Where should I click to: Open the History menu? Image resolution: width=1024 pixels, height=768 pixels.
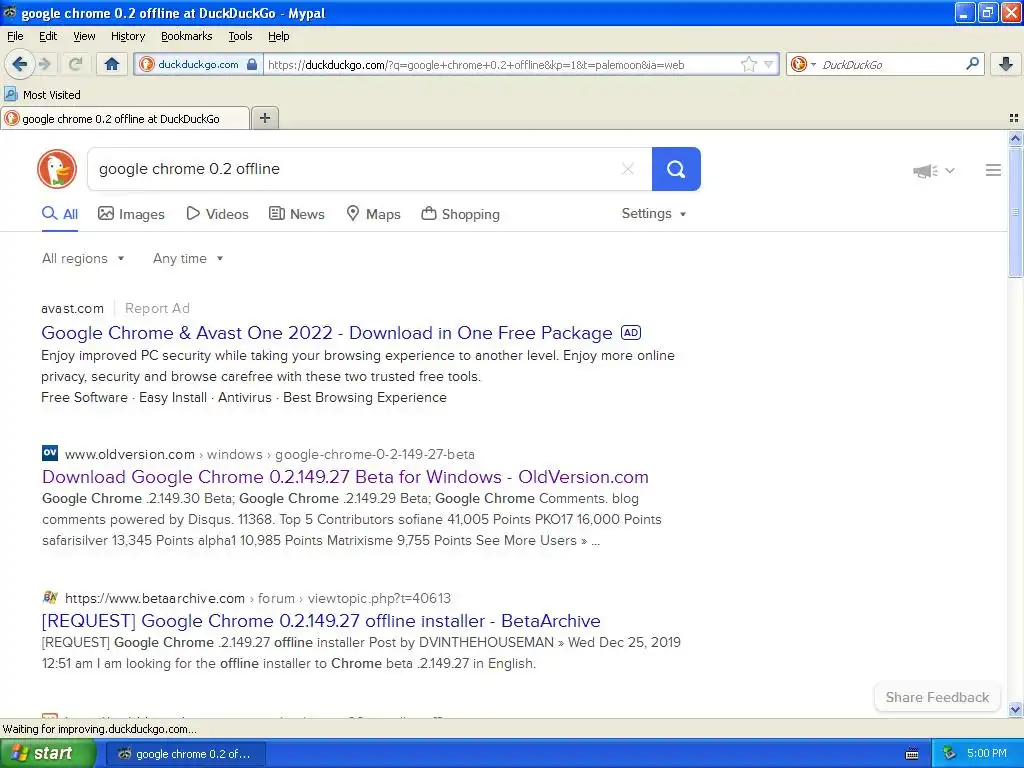(x=127, y=36)
